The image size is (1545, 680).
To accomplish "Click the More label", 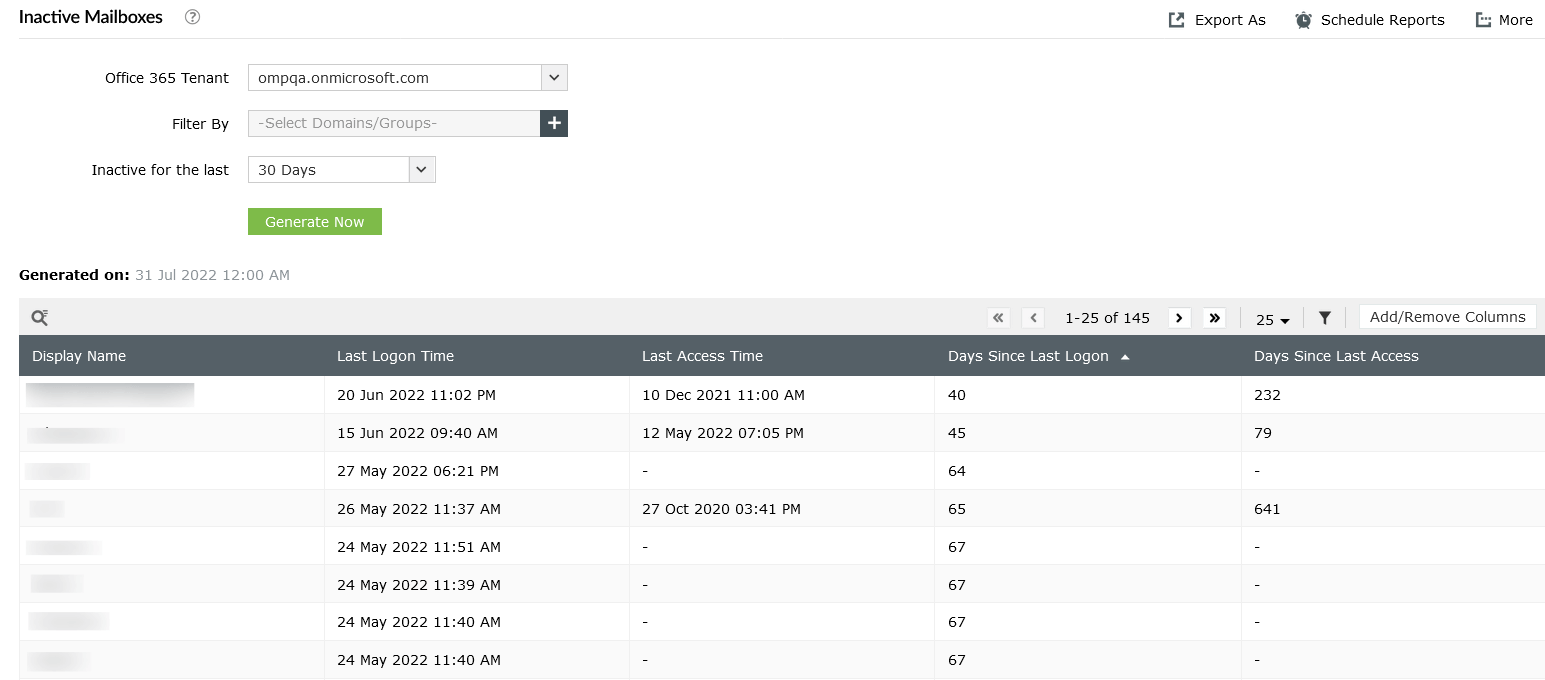I will tap(1515, 20).
